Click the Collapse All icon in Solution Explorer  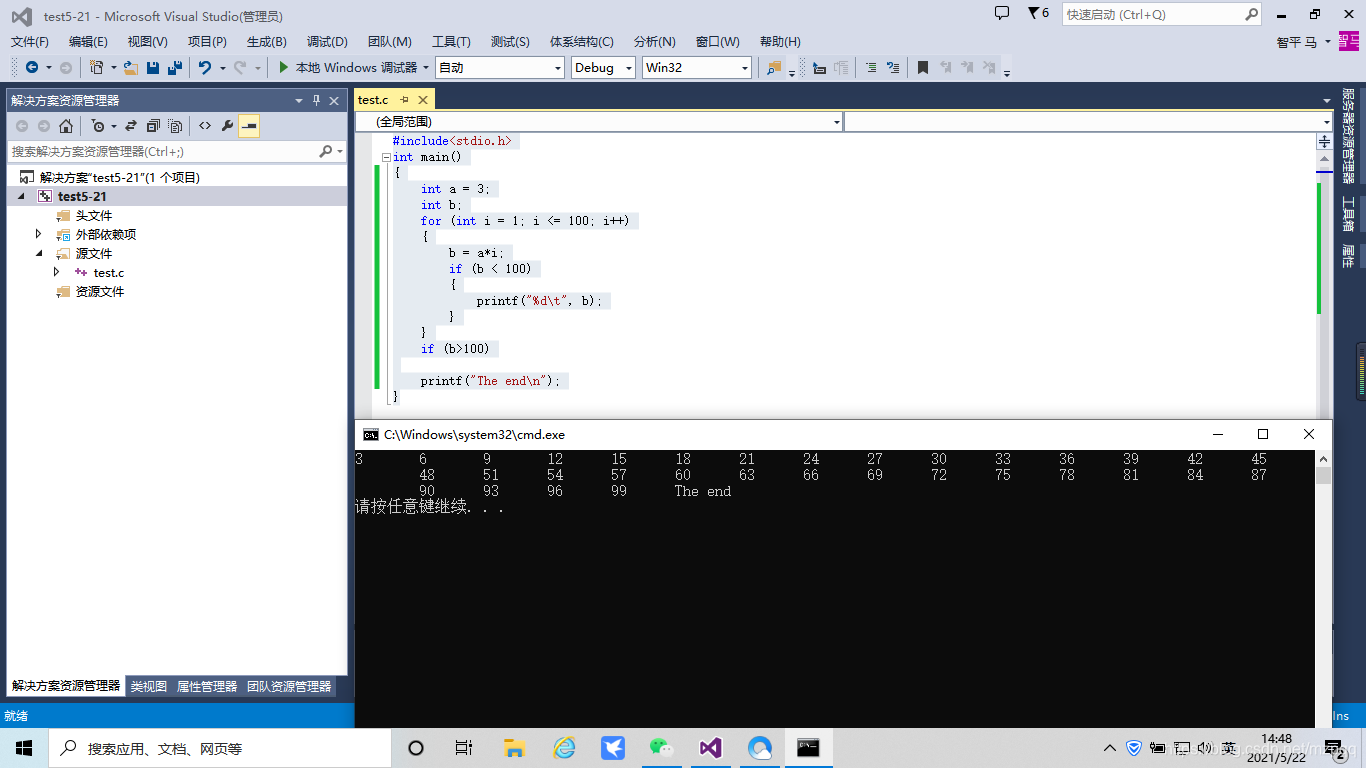pos(153,126)
